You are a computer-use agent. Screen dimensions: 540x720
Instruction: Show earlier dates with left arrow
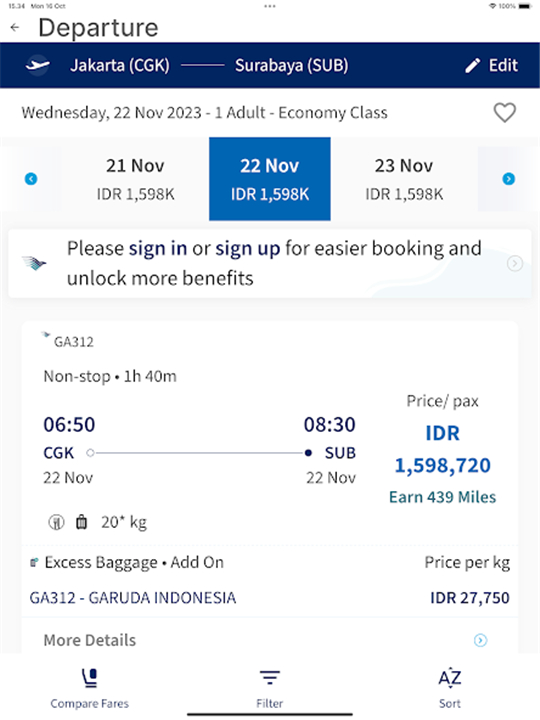[31, 179]
